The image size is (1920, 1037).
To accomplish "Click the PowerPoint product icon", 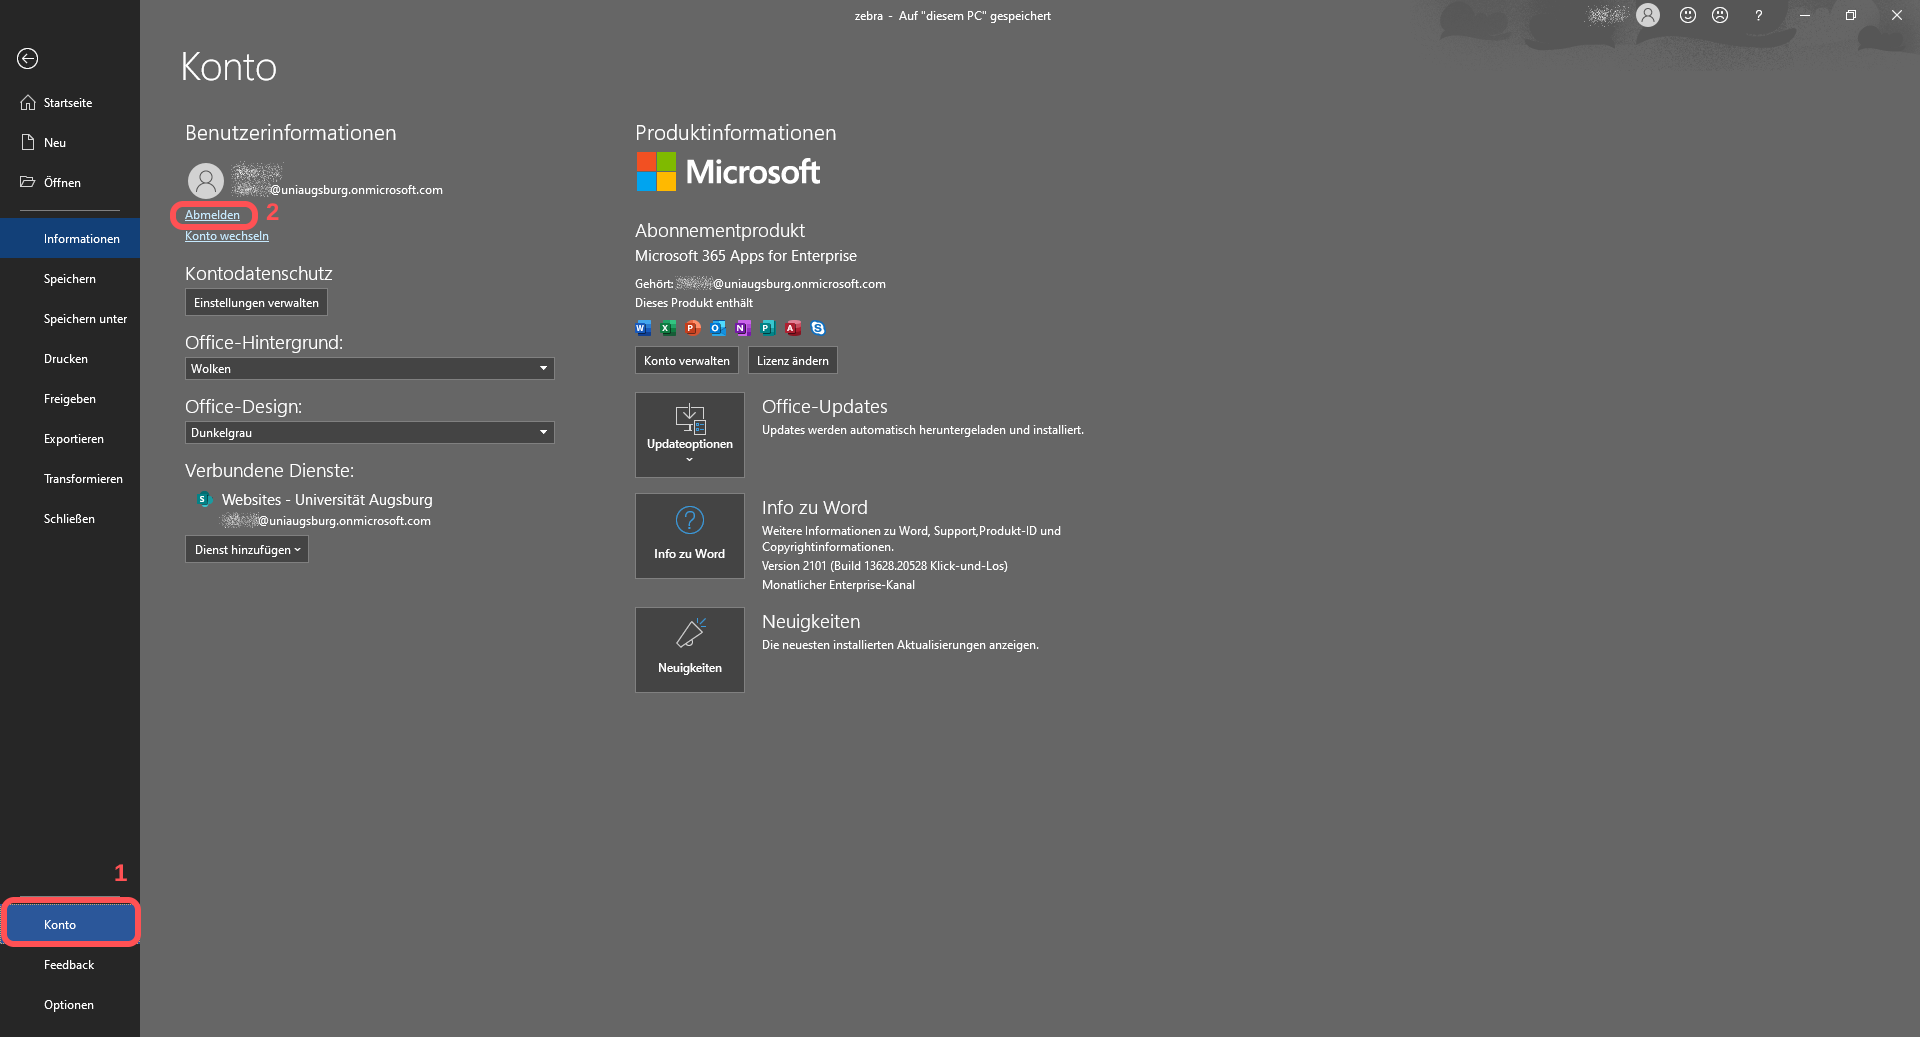I will pos(693,328).
